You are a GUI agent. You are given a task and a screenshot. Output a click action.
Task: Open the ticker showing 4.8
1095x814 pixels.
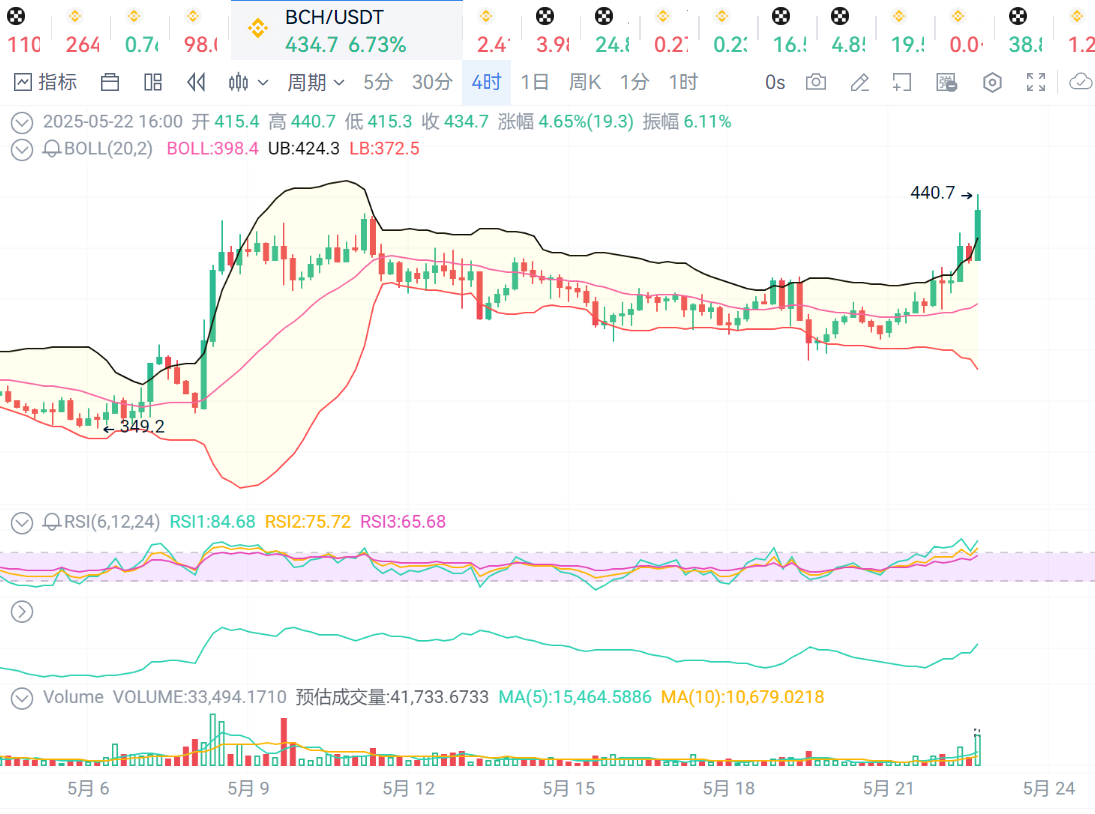pyautogui.click(x=846, y=31)
